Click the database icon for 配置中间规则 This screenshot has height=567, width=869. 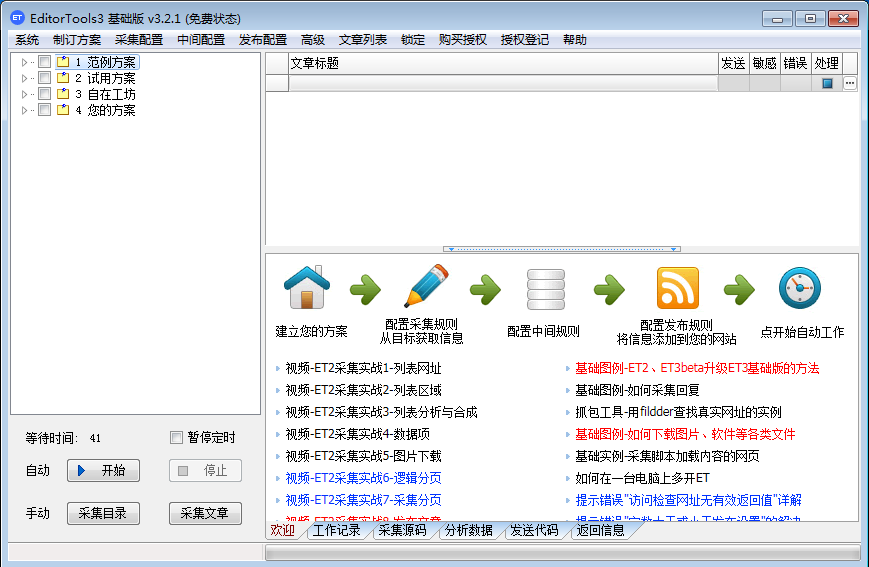pos(544,289)
